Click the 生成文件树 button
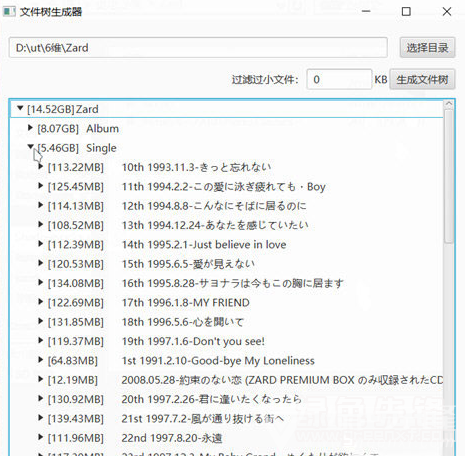This screenshot has width=465, height=456. [422, 79]
